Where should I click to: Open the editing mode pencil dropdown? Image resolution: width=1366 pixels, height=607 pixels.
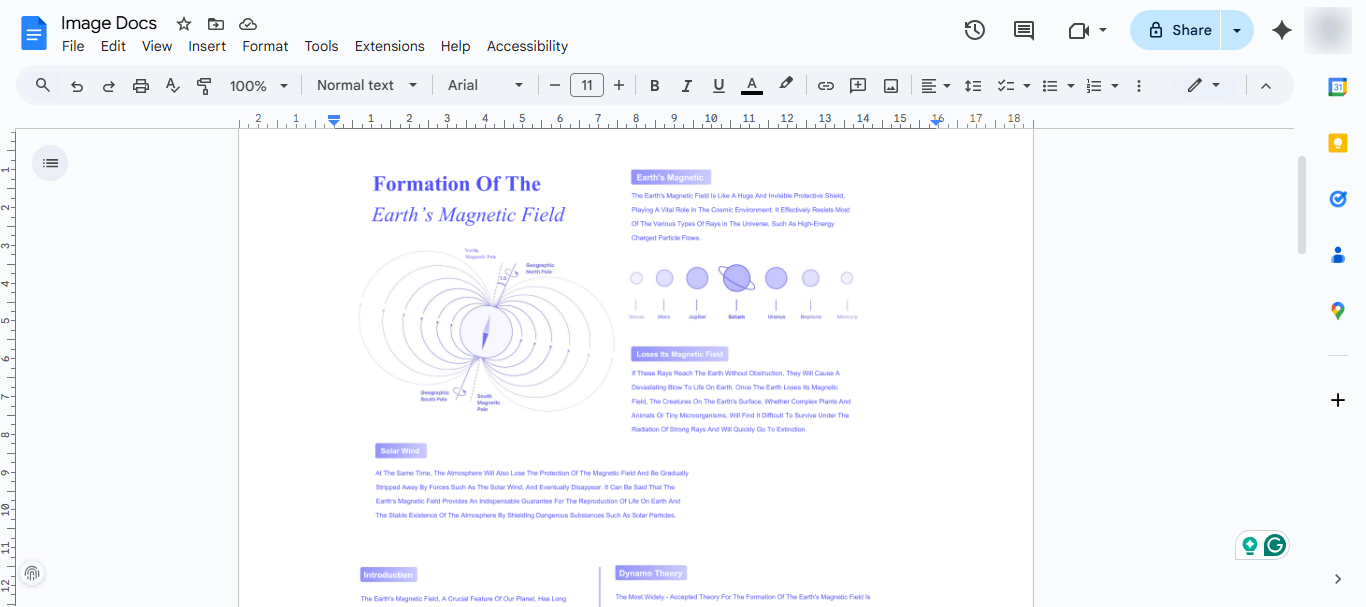coord(1203,86)
